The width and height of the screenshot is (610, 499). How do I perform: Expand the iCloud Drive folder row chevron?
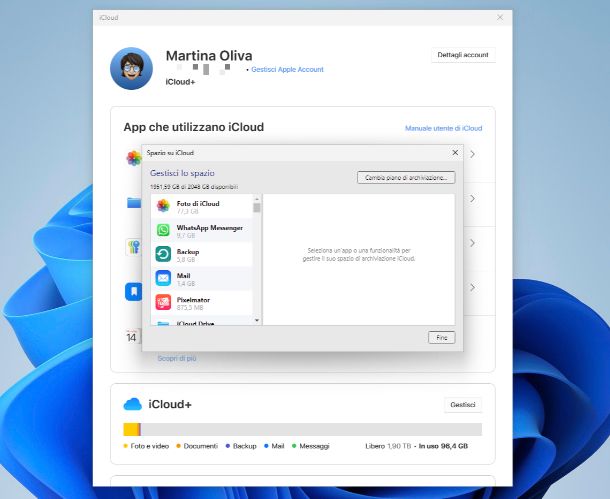472,199
